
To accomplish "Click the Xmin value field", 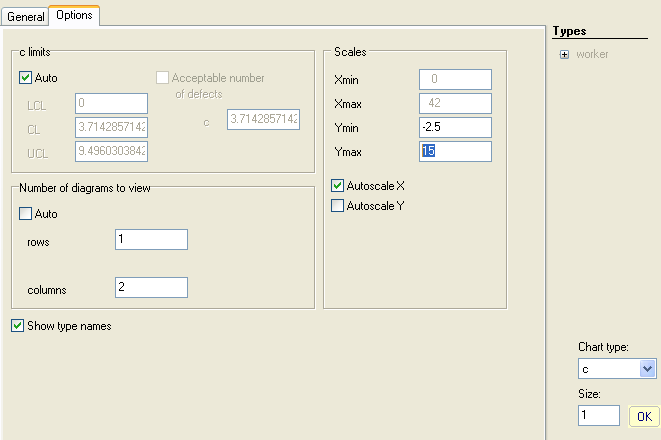I will point(455,79).
